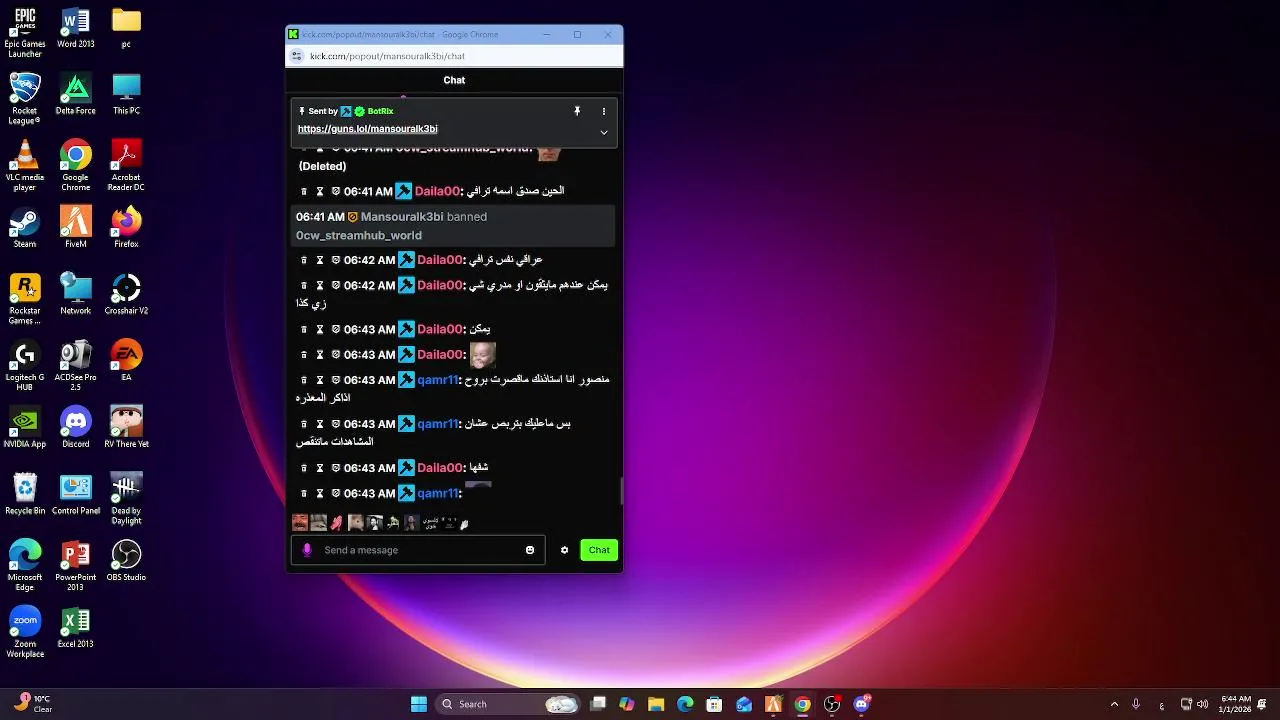The image size is (1280, 720).
Task: Select the Crosshair V2 desktop icon
Action: click(x=126, y=295)
